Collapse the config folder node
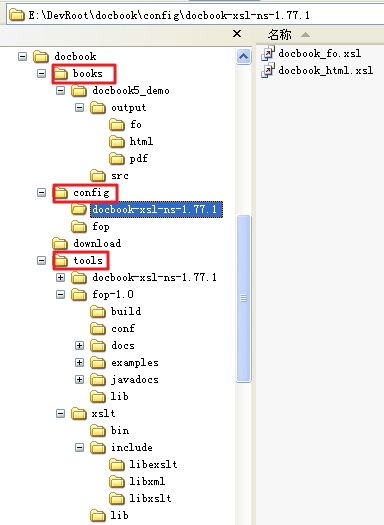 coord(42,193)
